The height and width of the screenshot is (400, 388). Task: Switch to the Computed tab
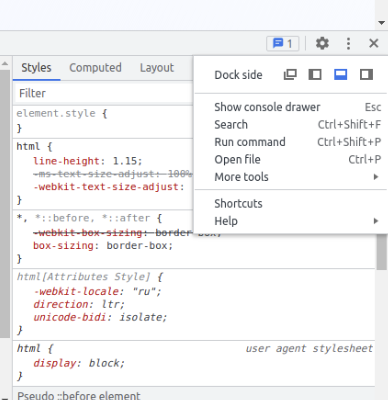[95, 68]
